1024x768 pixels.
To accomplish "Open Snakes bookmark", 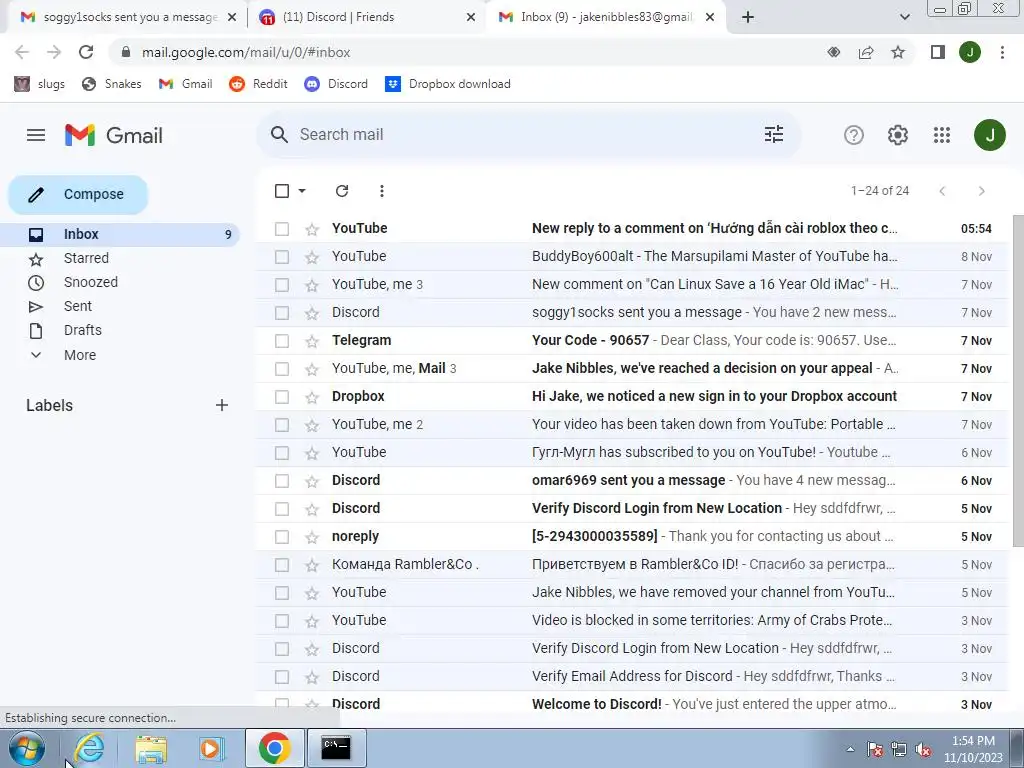I will click(x=112, y=84).
